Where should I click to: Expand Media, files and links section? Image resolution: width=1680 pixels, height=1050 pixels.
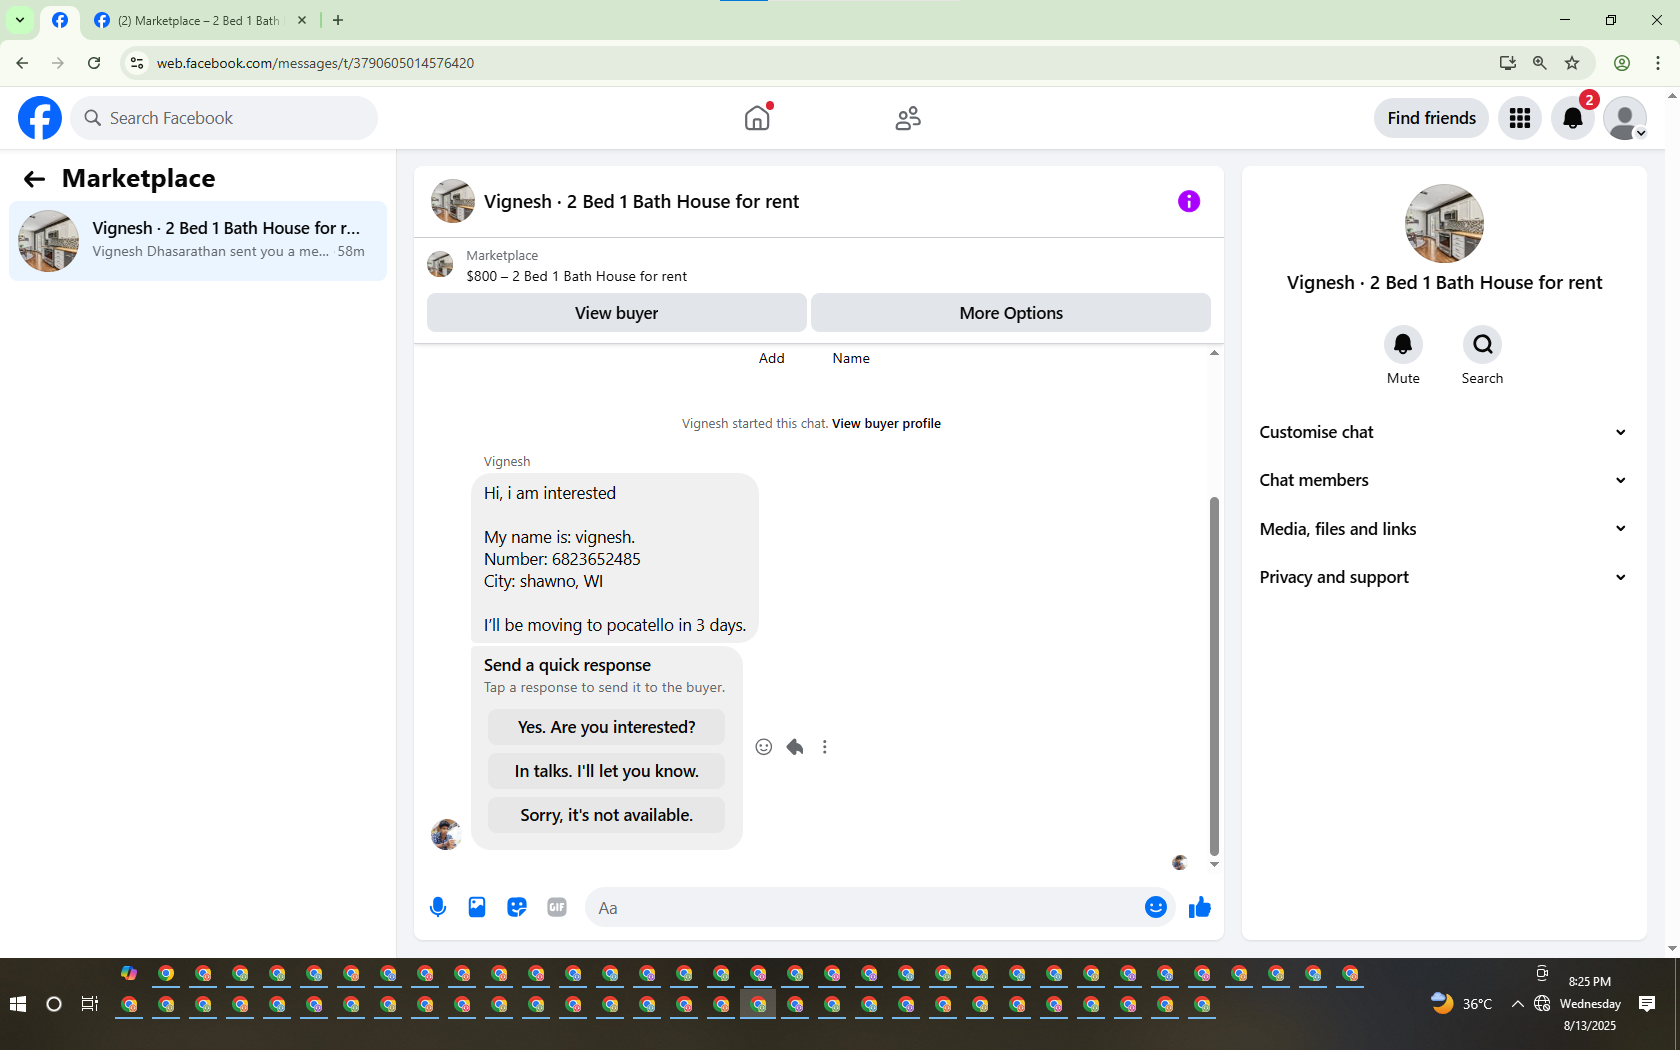tap(1443, 529)
